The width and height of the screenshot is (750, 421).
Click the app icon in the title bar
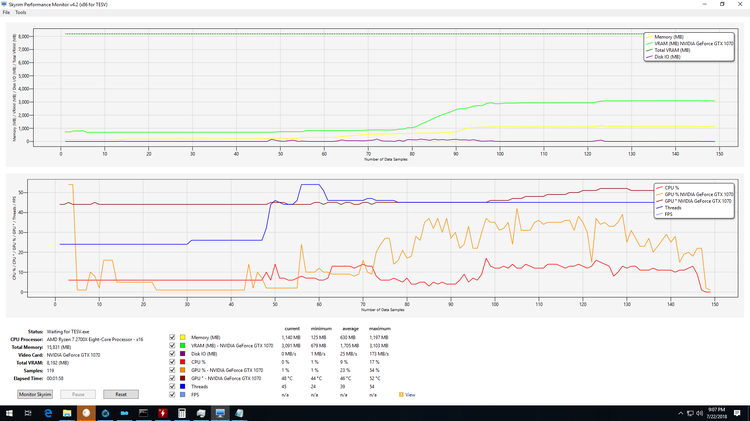4,4
